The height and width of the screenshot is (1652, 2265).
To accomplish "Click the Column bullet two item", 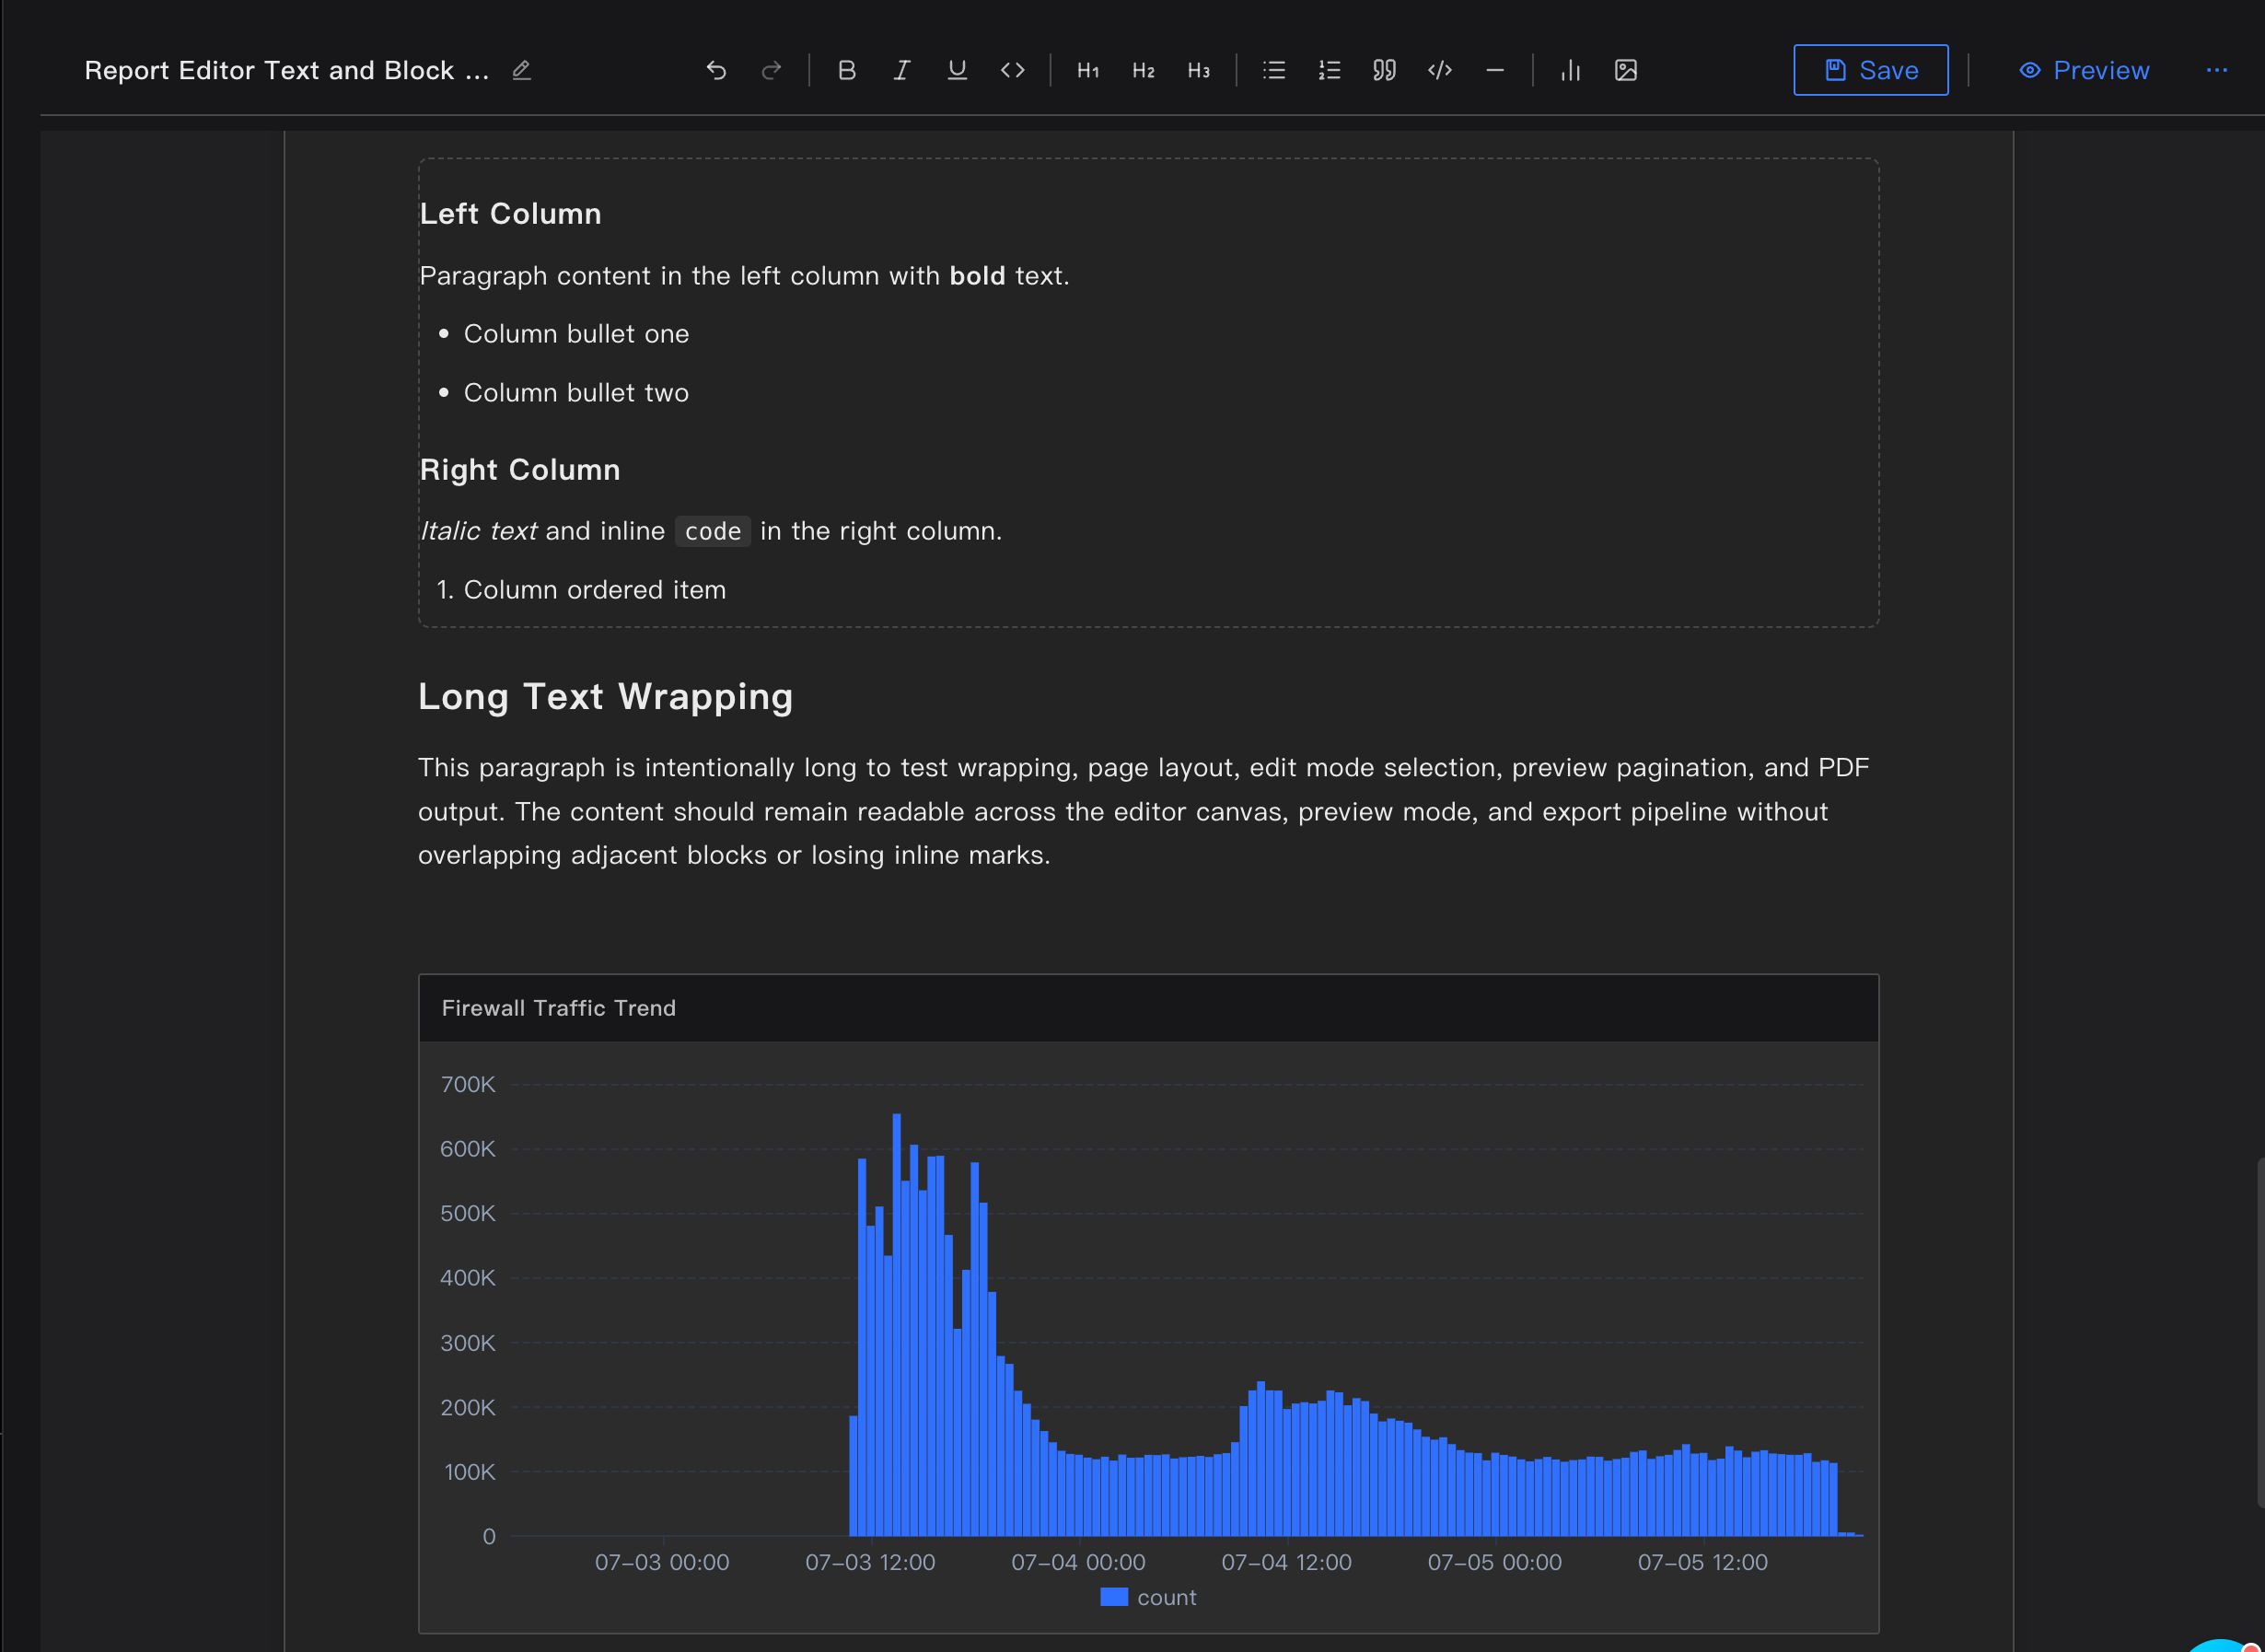I will pos(576,393).
